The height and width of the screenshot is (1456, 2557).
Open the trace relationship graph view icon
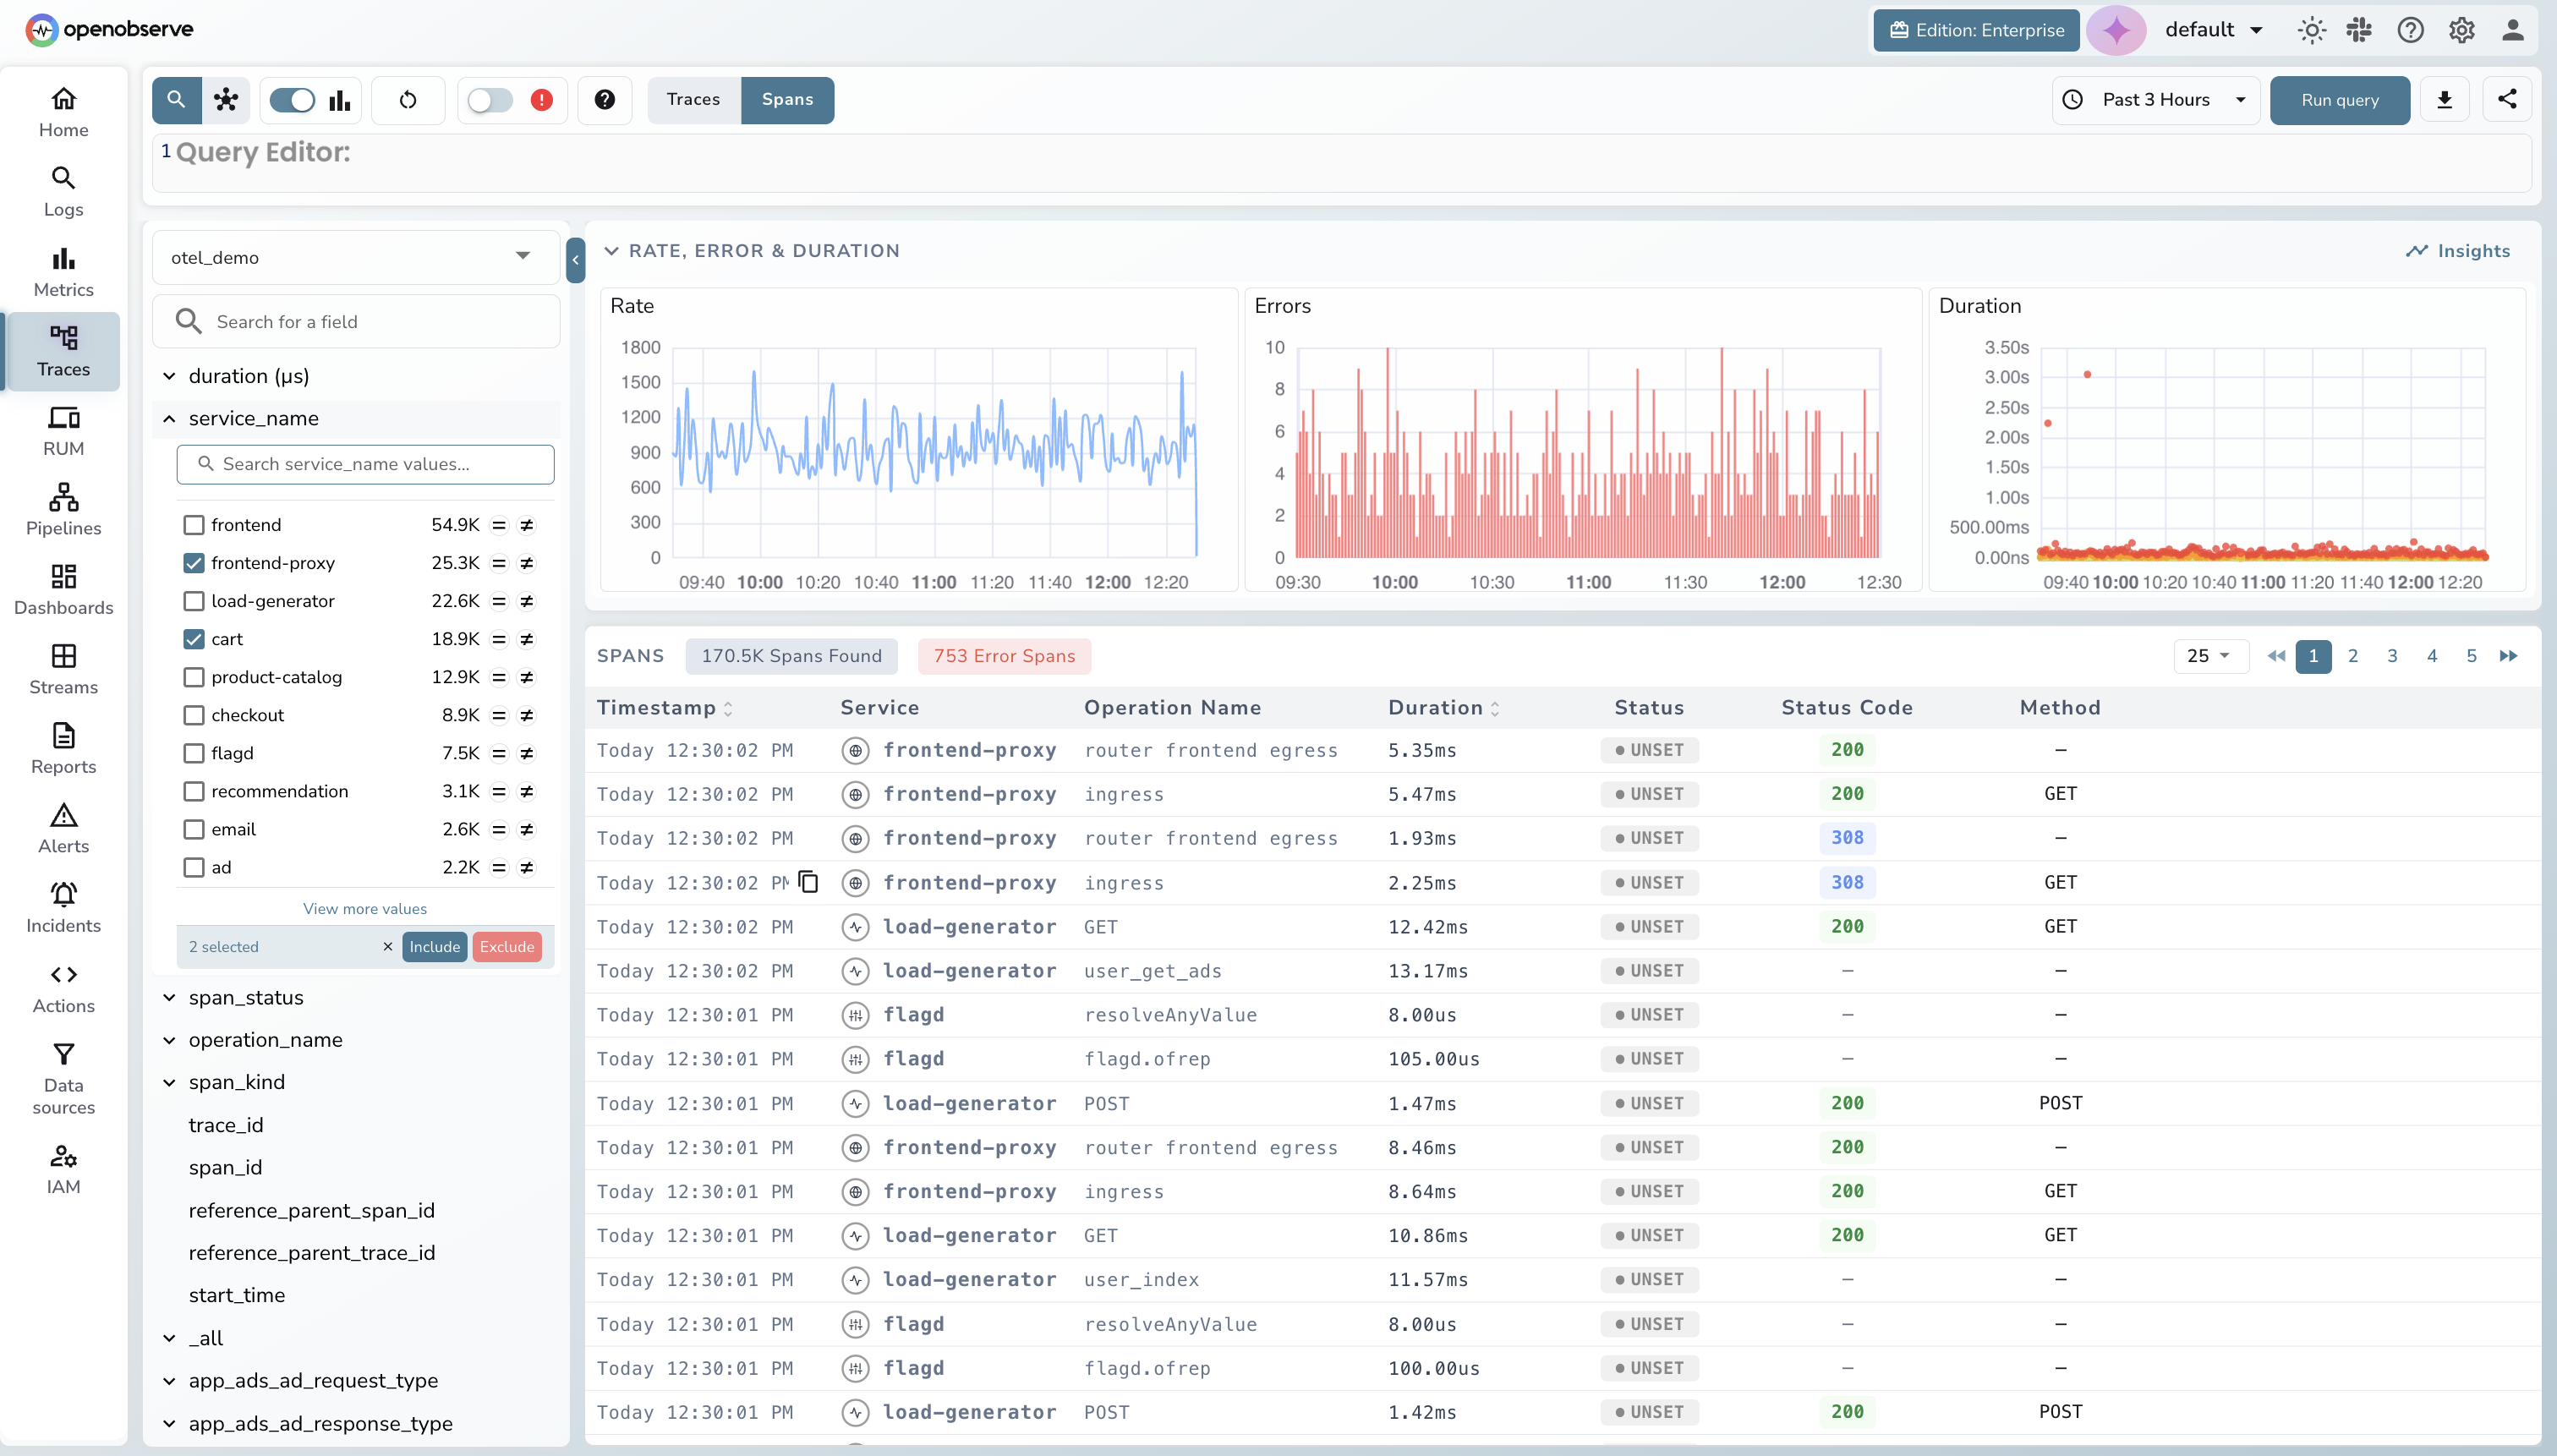[x=226, y=100]
